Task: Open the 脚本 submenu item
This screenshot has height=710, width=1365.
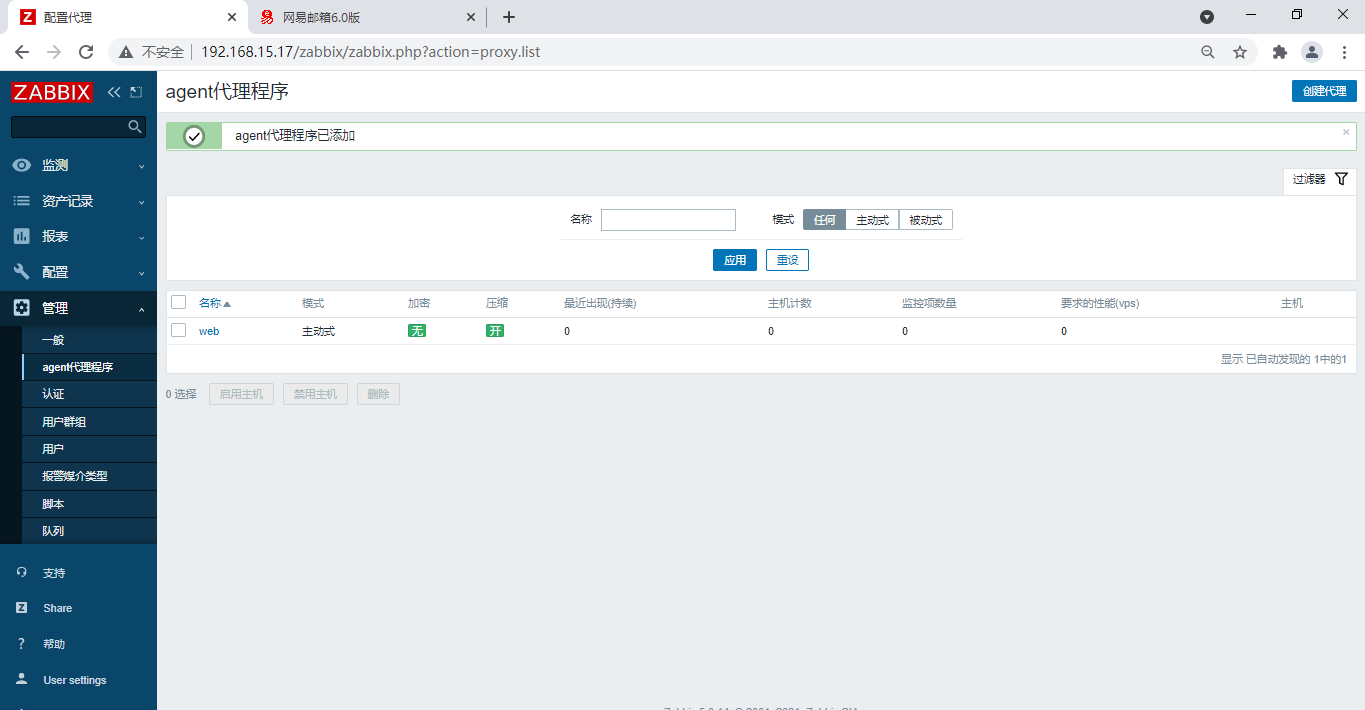Action: [89, 504]
